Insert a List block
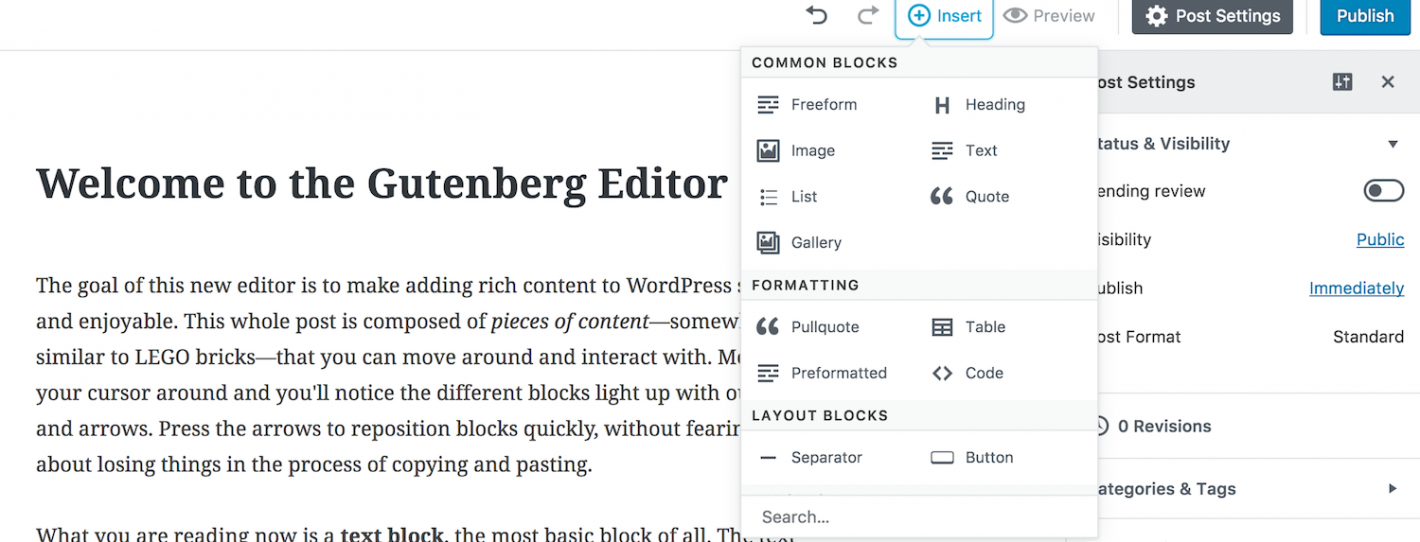The width and height of the screenshot is (1420, 542). (x=789, y=197)
